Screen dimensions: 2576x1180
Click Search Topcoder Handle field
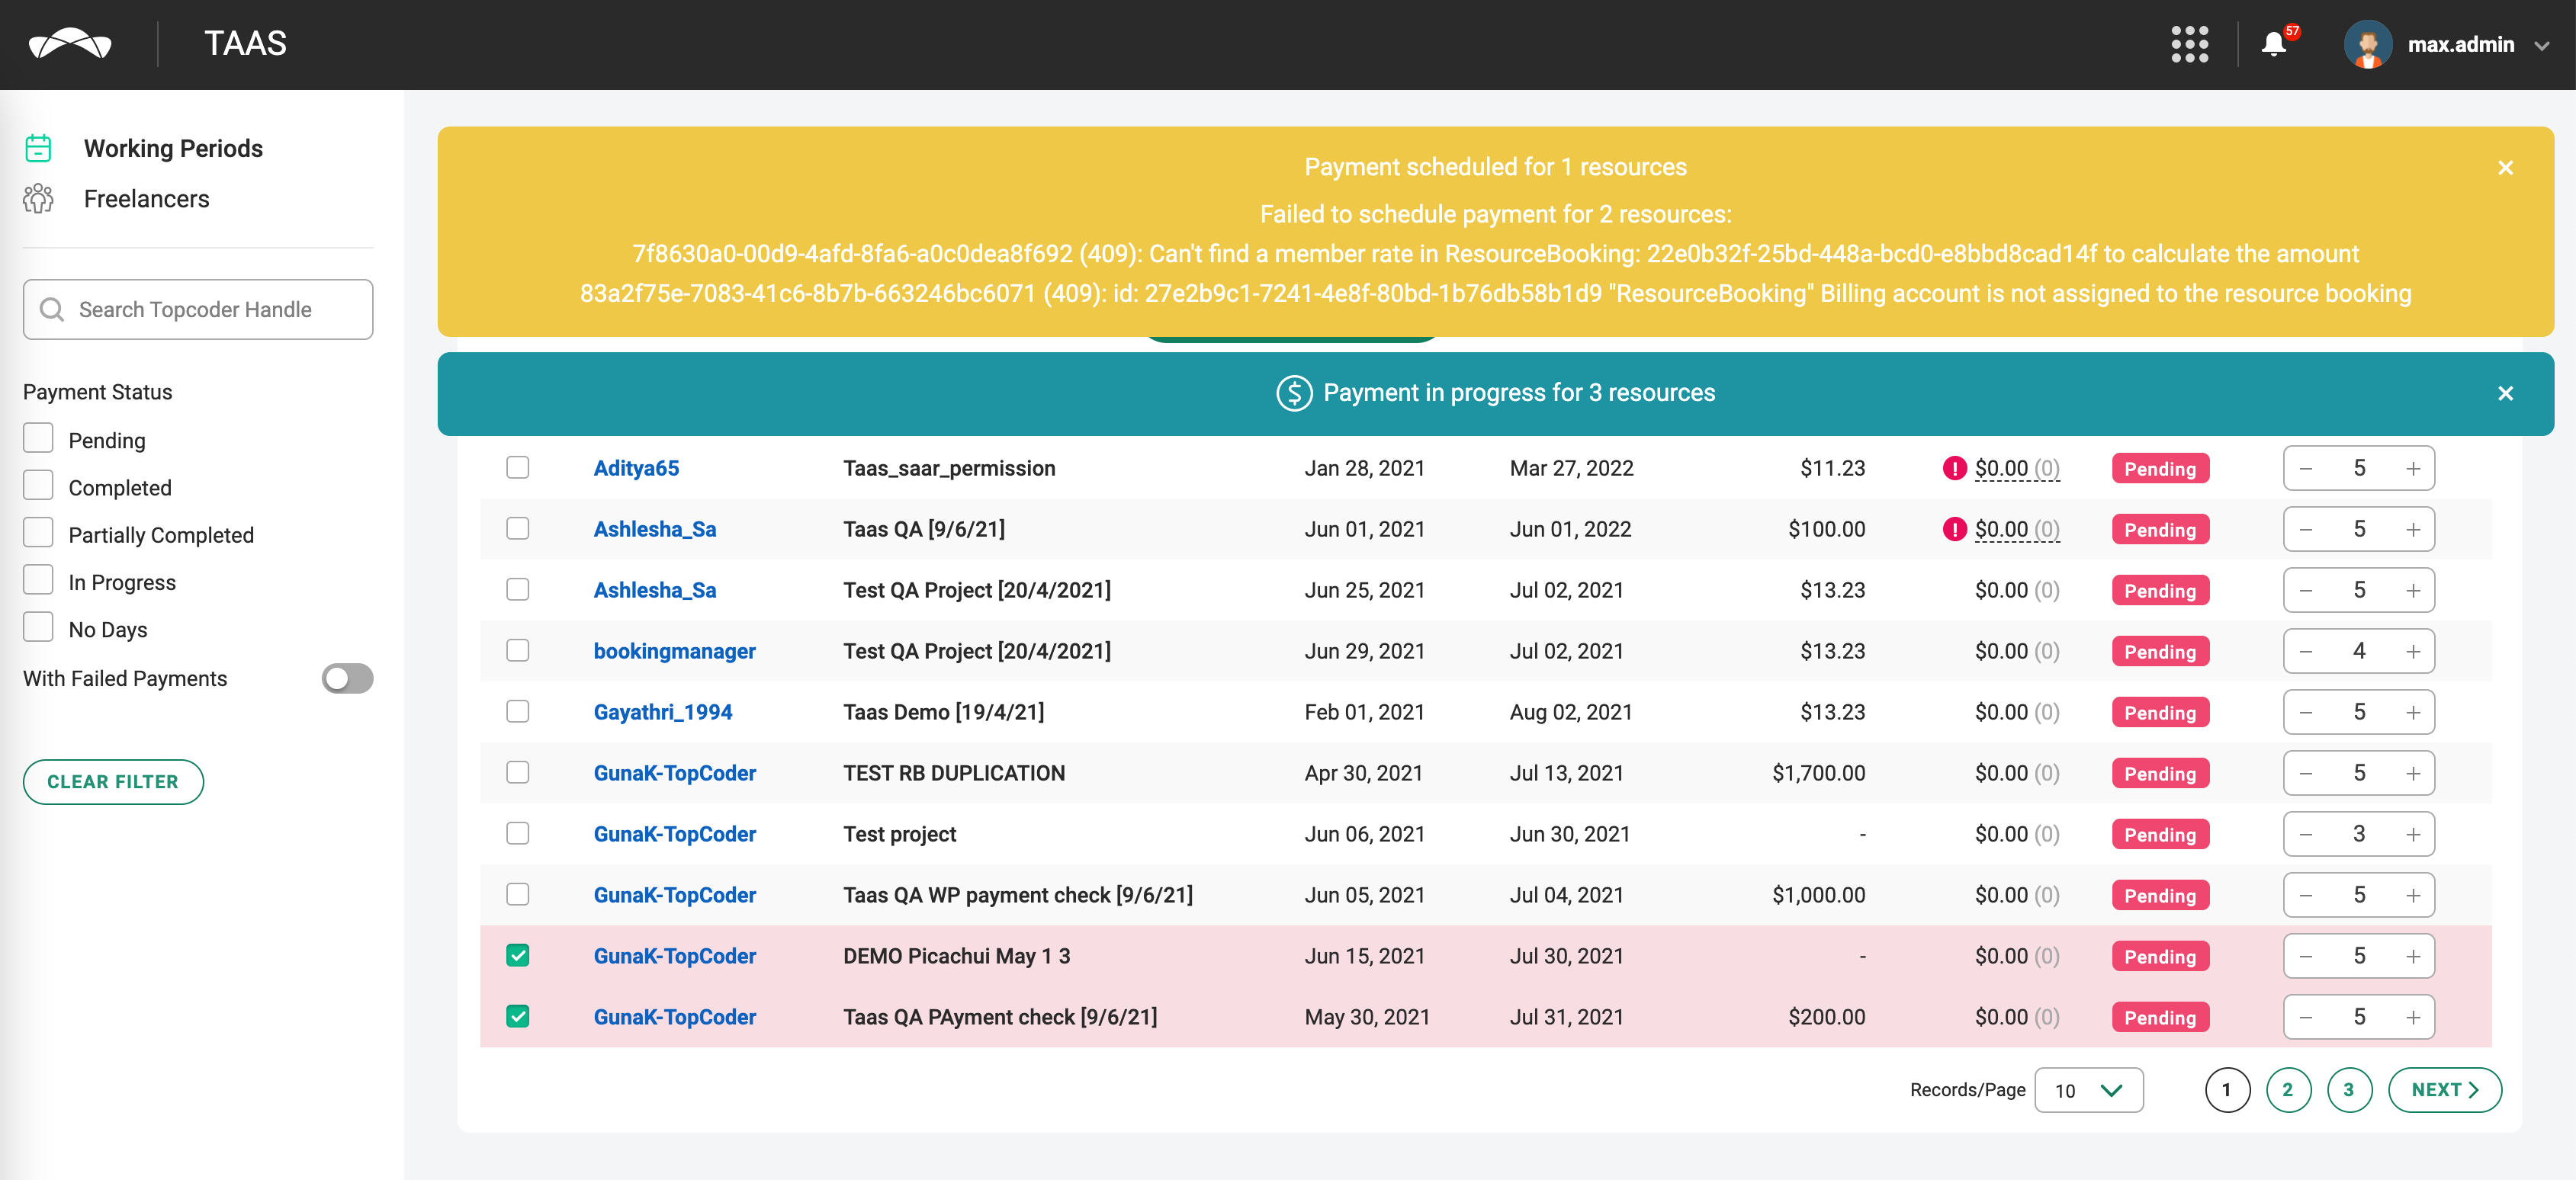pos(198,310)
